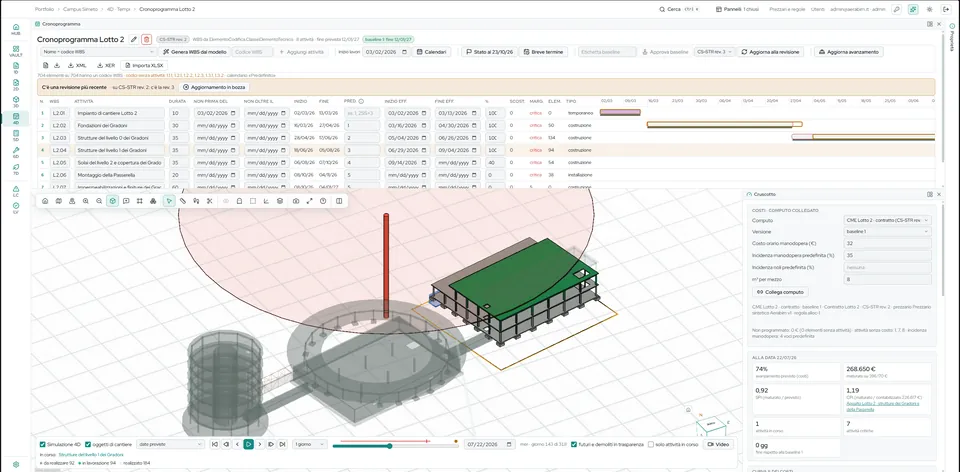The image size is (960, 472).
Task: Go to the 3D module in the sidebar
Action: tap(16, 100)
